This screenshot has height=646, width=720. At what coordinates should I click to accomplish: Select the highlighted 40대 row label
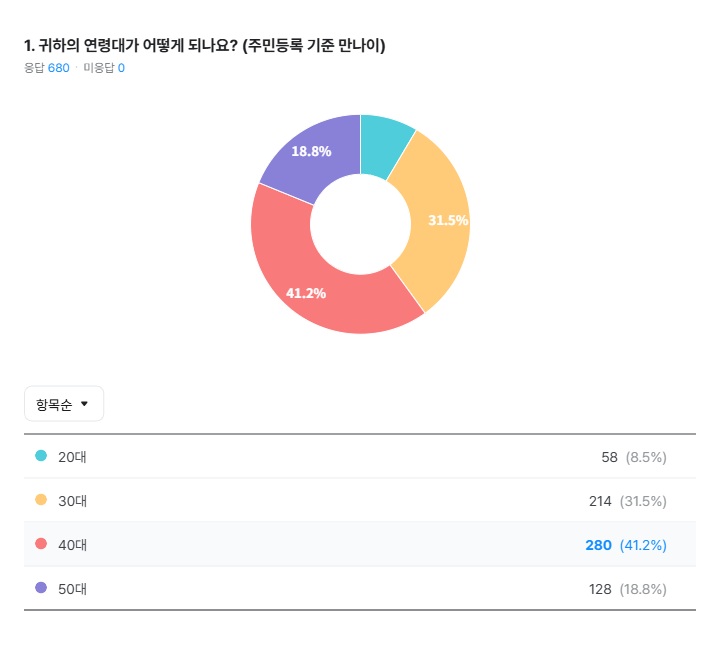(73, 545)
